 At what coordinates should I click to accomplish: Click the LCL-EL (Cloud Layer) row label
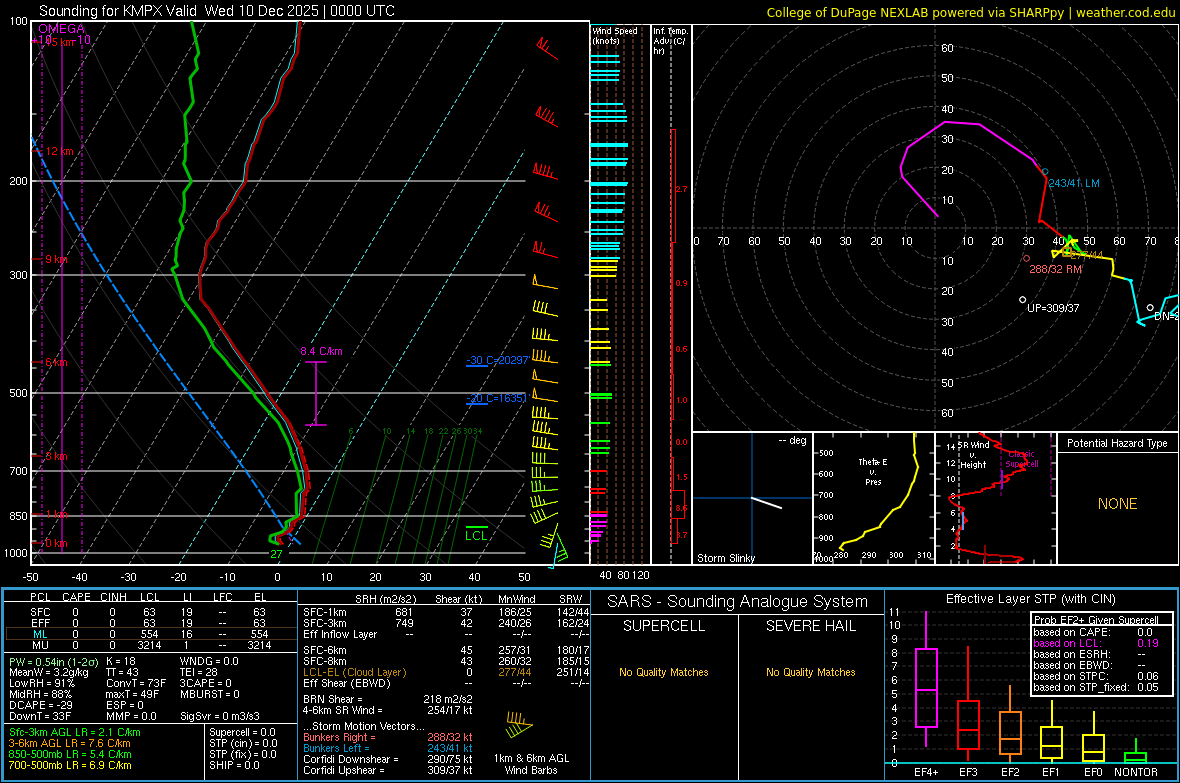point(354,672)
